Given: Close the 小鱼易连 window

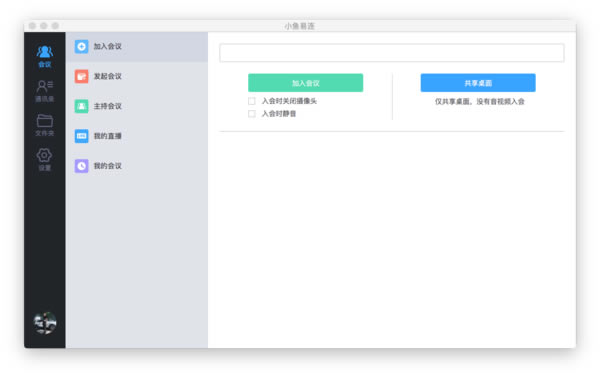Looking at the screenshot, I should (33, 26).
